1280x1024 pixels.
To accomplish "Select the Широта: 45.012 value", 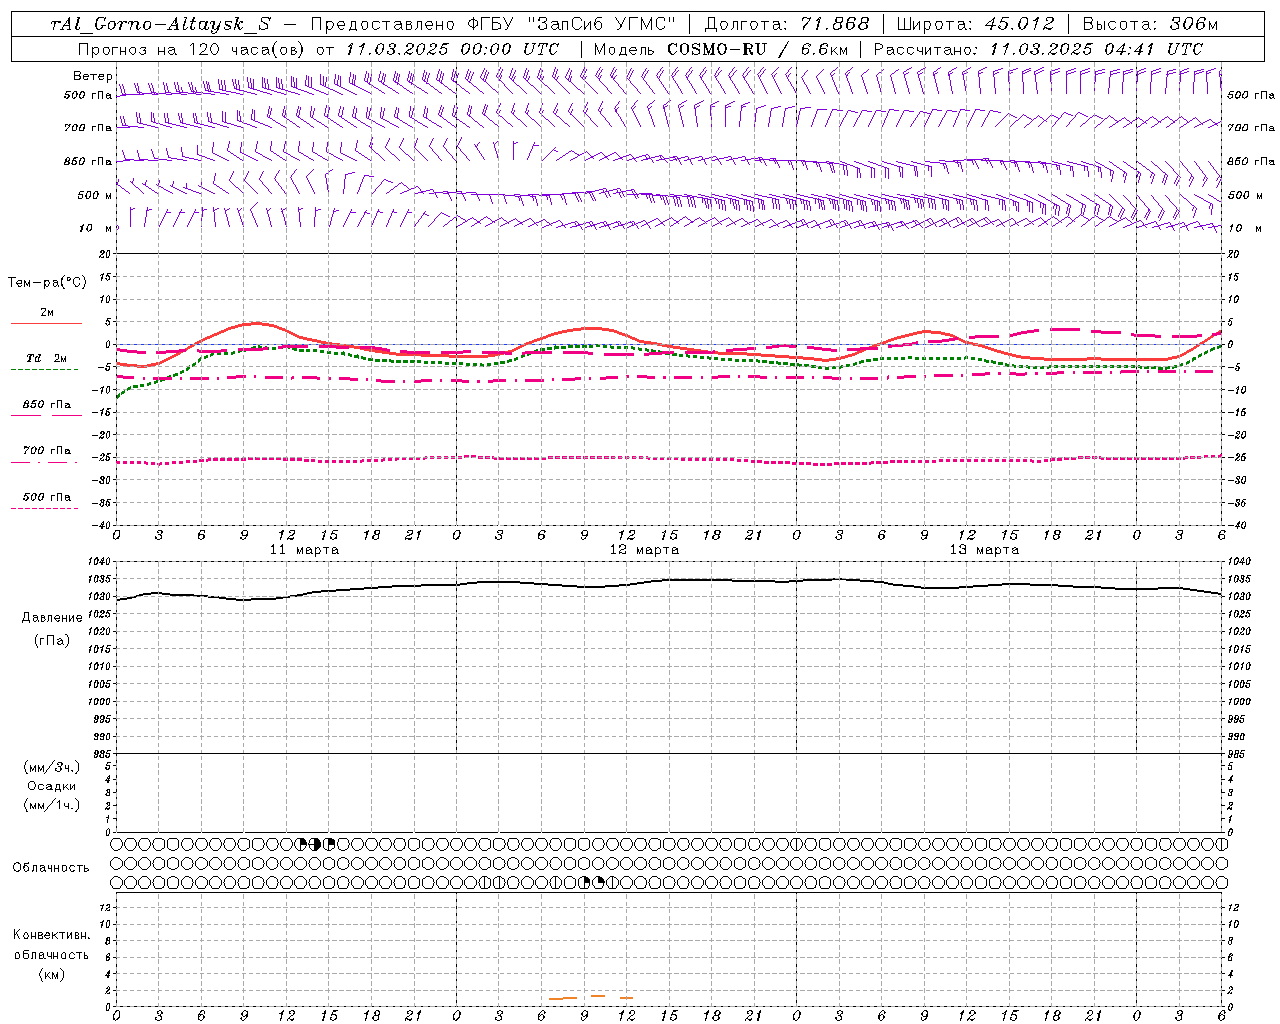I will coord(976,24).
